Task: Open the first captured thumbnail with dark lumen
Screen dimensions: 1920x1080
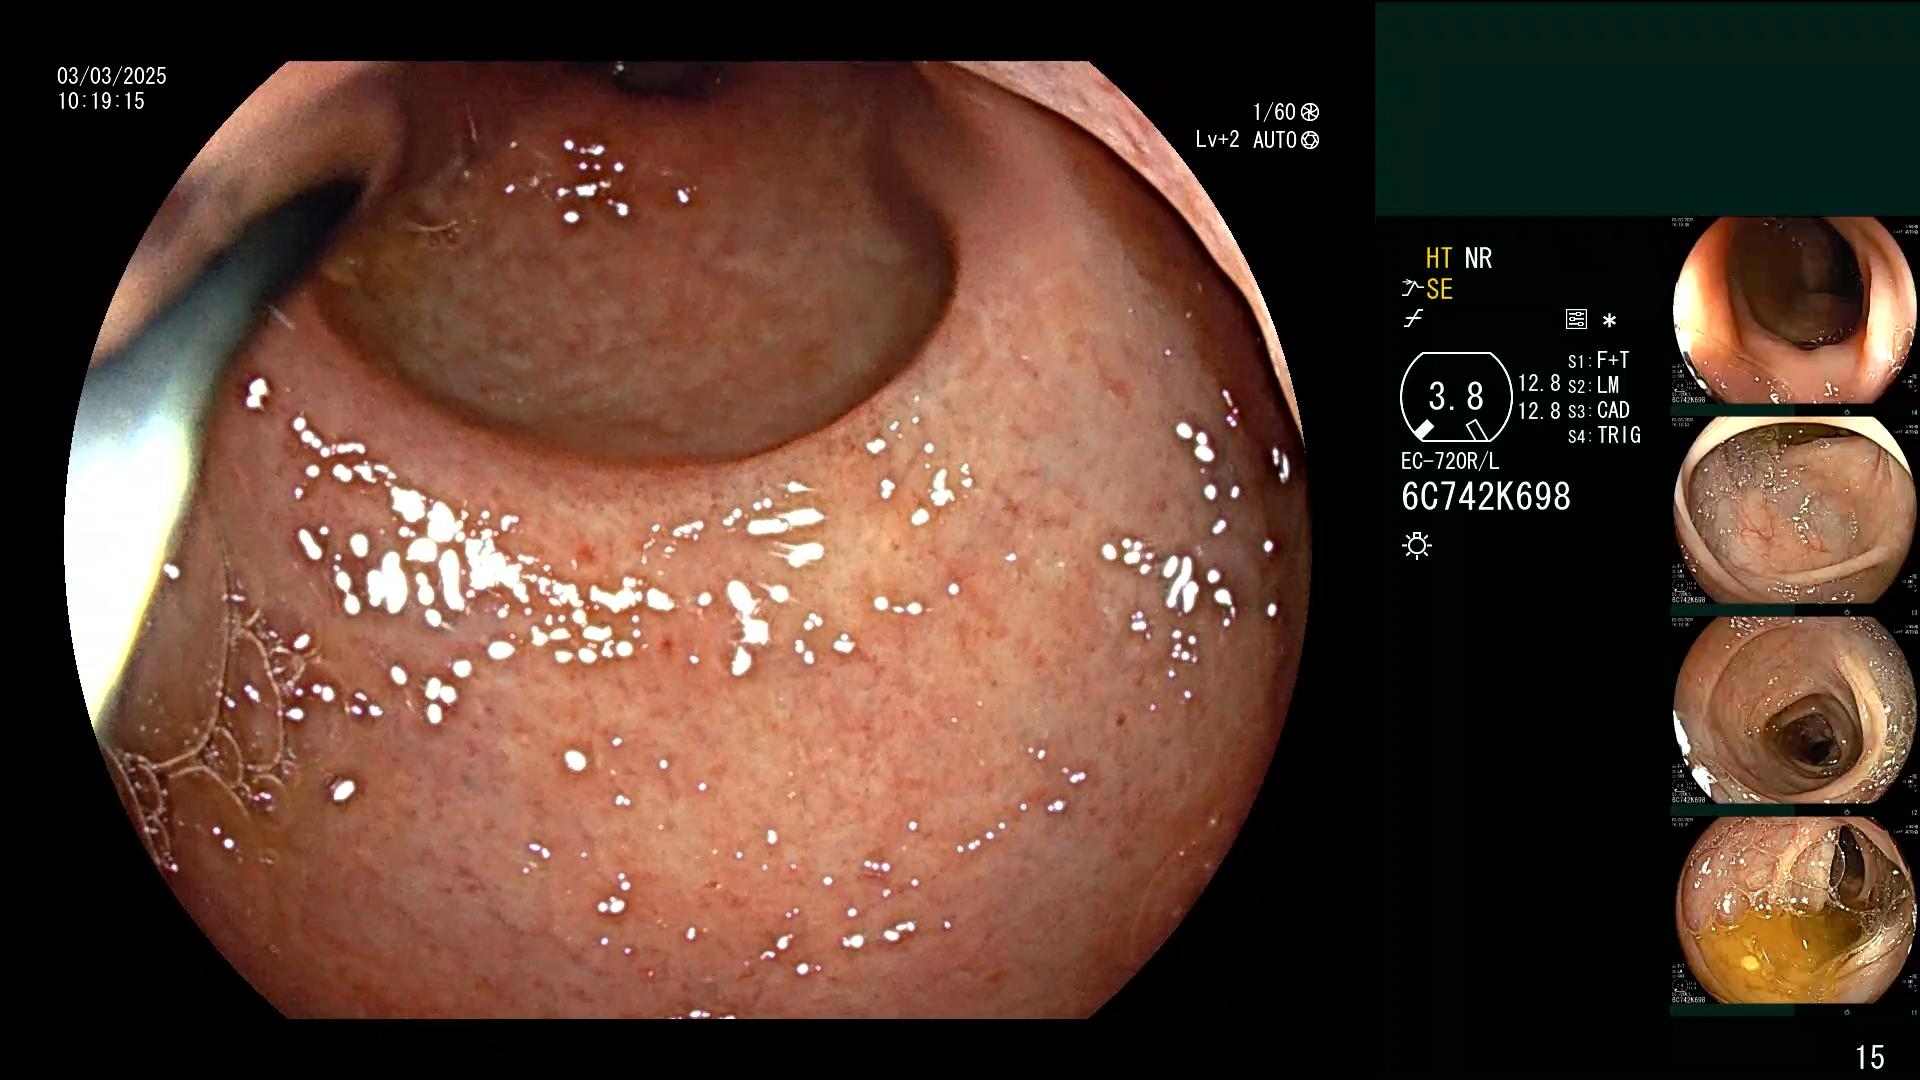Action: coord(1794,310)
